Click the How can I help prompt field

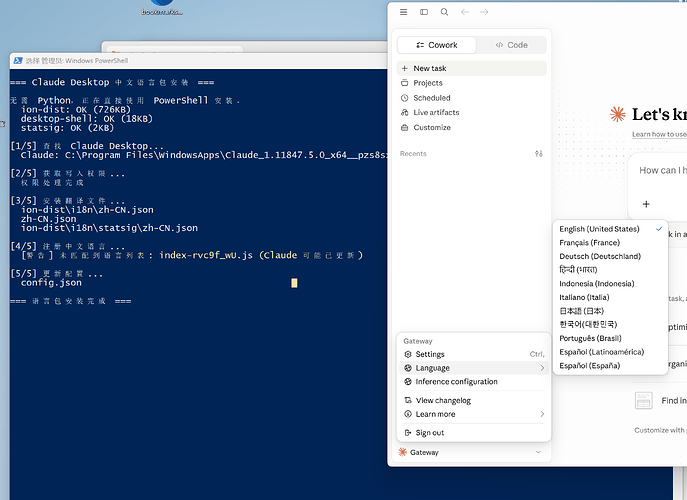(662, 170)
